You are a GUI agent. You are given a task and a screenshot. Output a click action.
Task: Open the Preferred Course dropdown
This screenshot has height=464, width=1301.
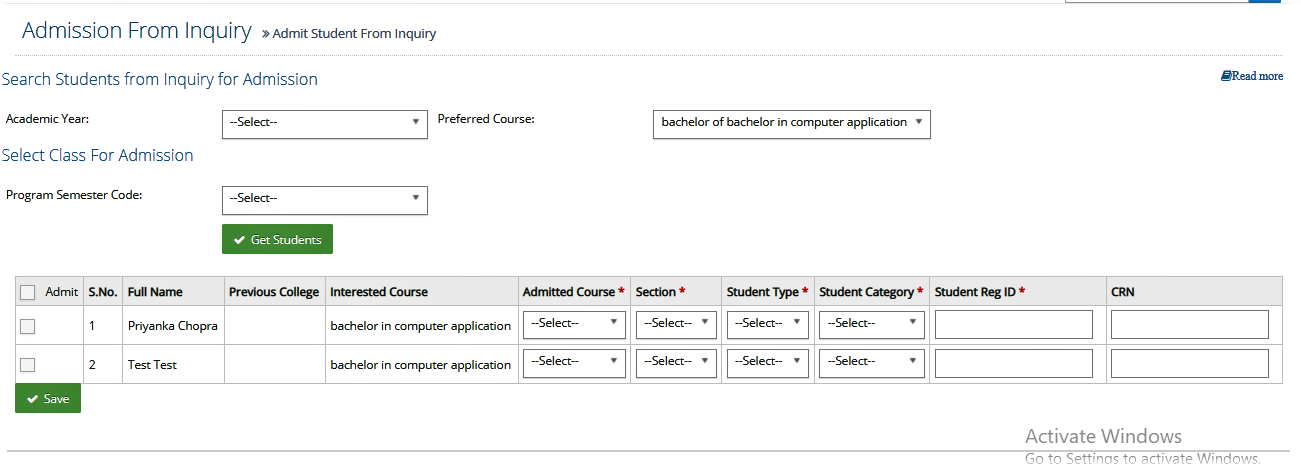click(x=791, y=123)
